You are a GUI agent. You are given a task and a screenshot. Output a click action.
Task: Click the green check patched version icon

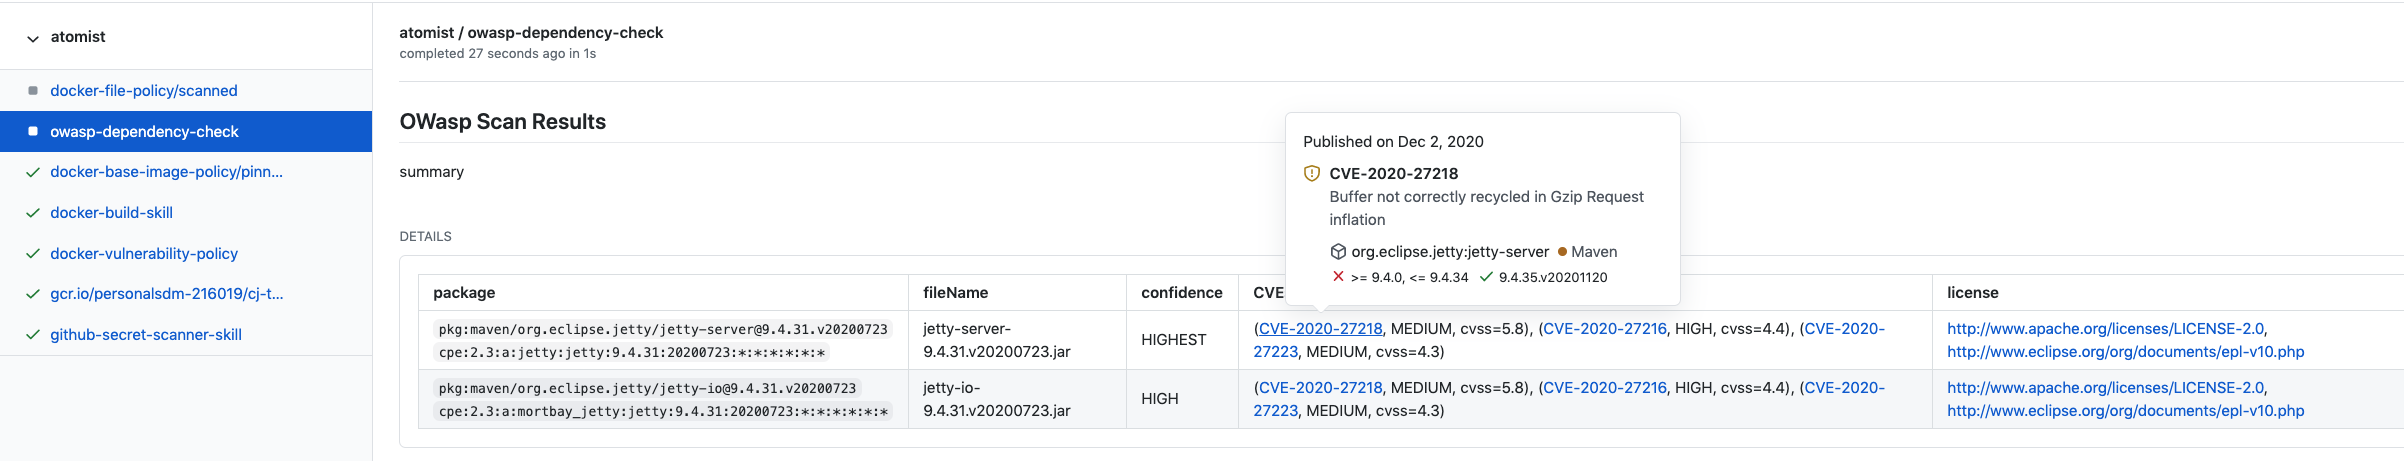[1486, 277]
